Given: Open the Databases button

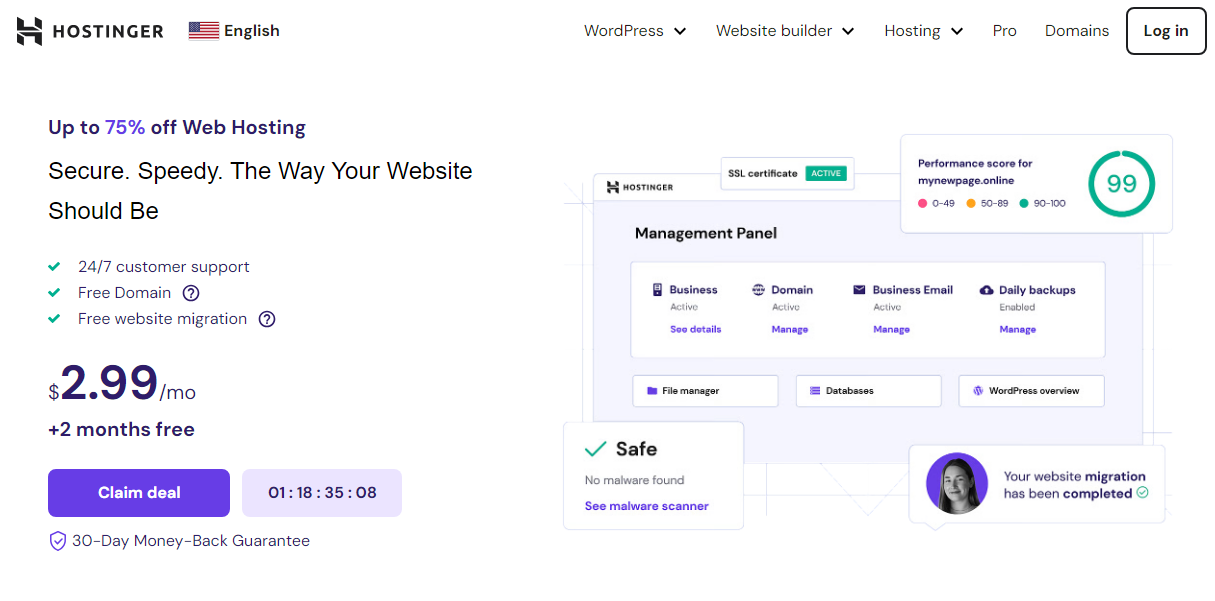Looking at the screenshot, I should click(x=869, y=391).
